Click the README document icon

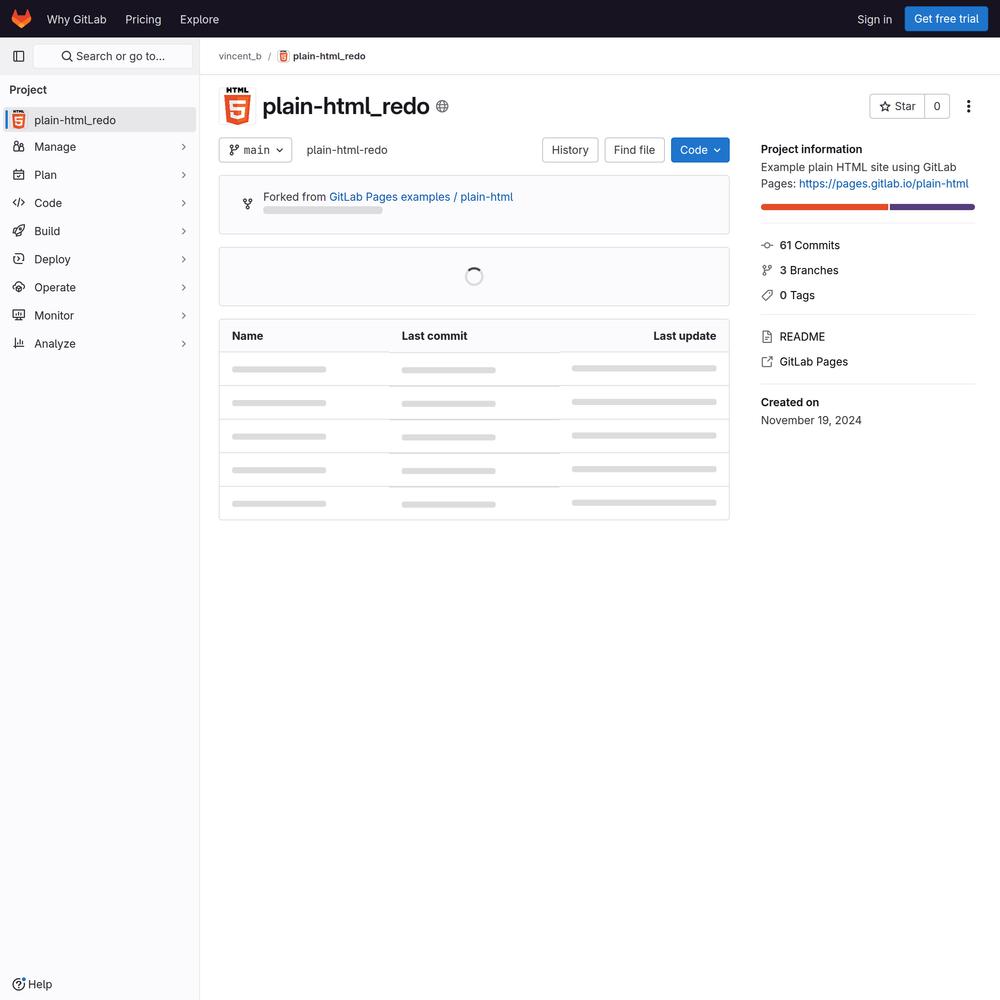point(767,337)
